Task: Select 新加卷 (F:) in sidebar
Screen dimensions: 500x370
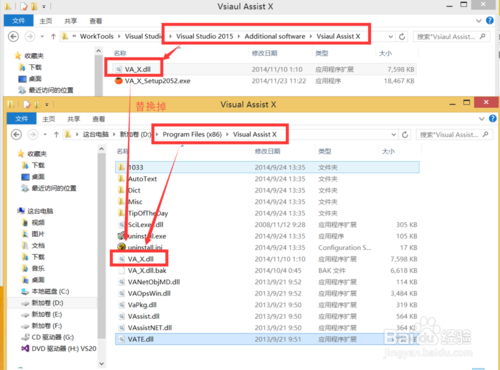Action: pyautogui.click(x=42, y=326)
